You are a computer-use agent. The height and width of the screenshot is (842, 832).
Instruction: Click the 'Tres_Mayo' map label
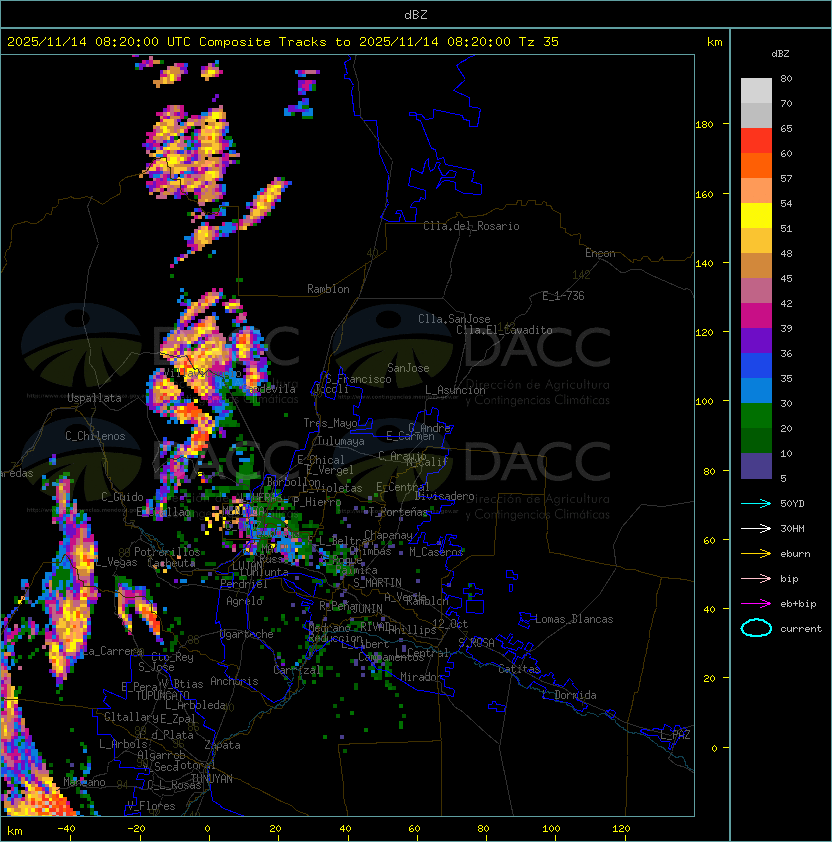(330, 423)
